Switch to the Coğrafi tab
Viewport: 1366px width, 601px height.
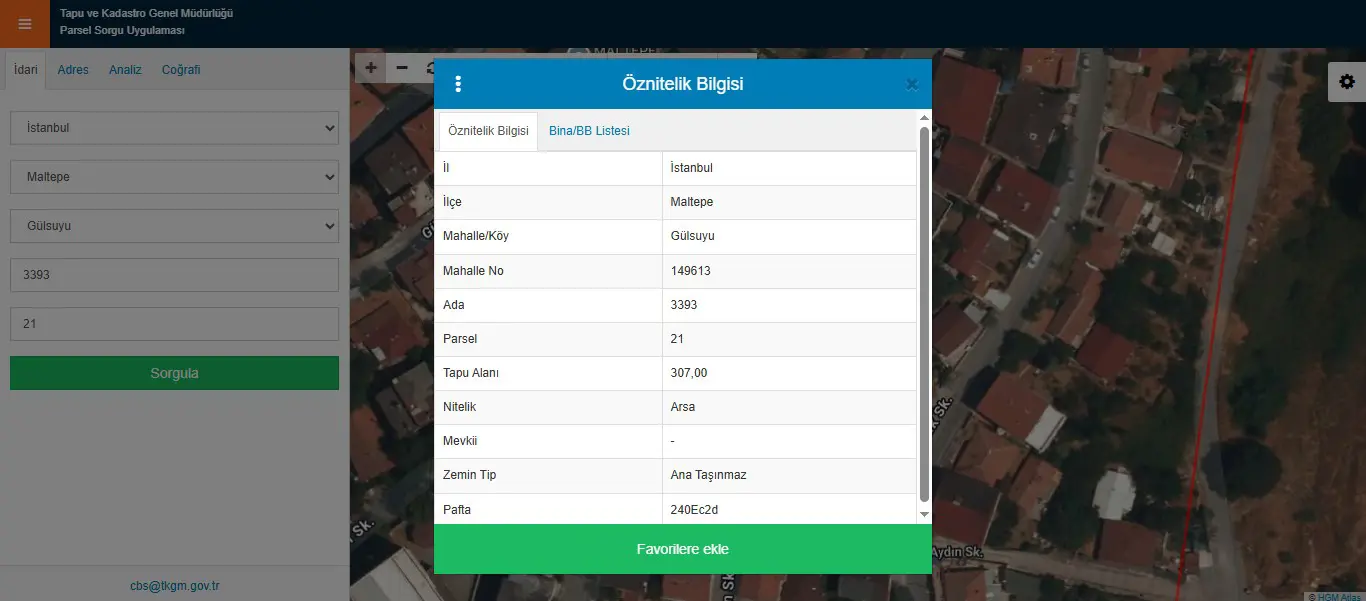tap(181, 70)
